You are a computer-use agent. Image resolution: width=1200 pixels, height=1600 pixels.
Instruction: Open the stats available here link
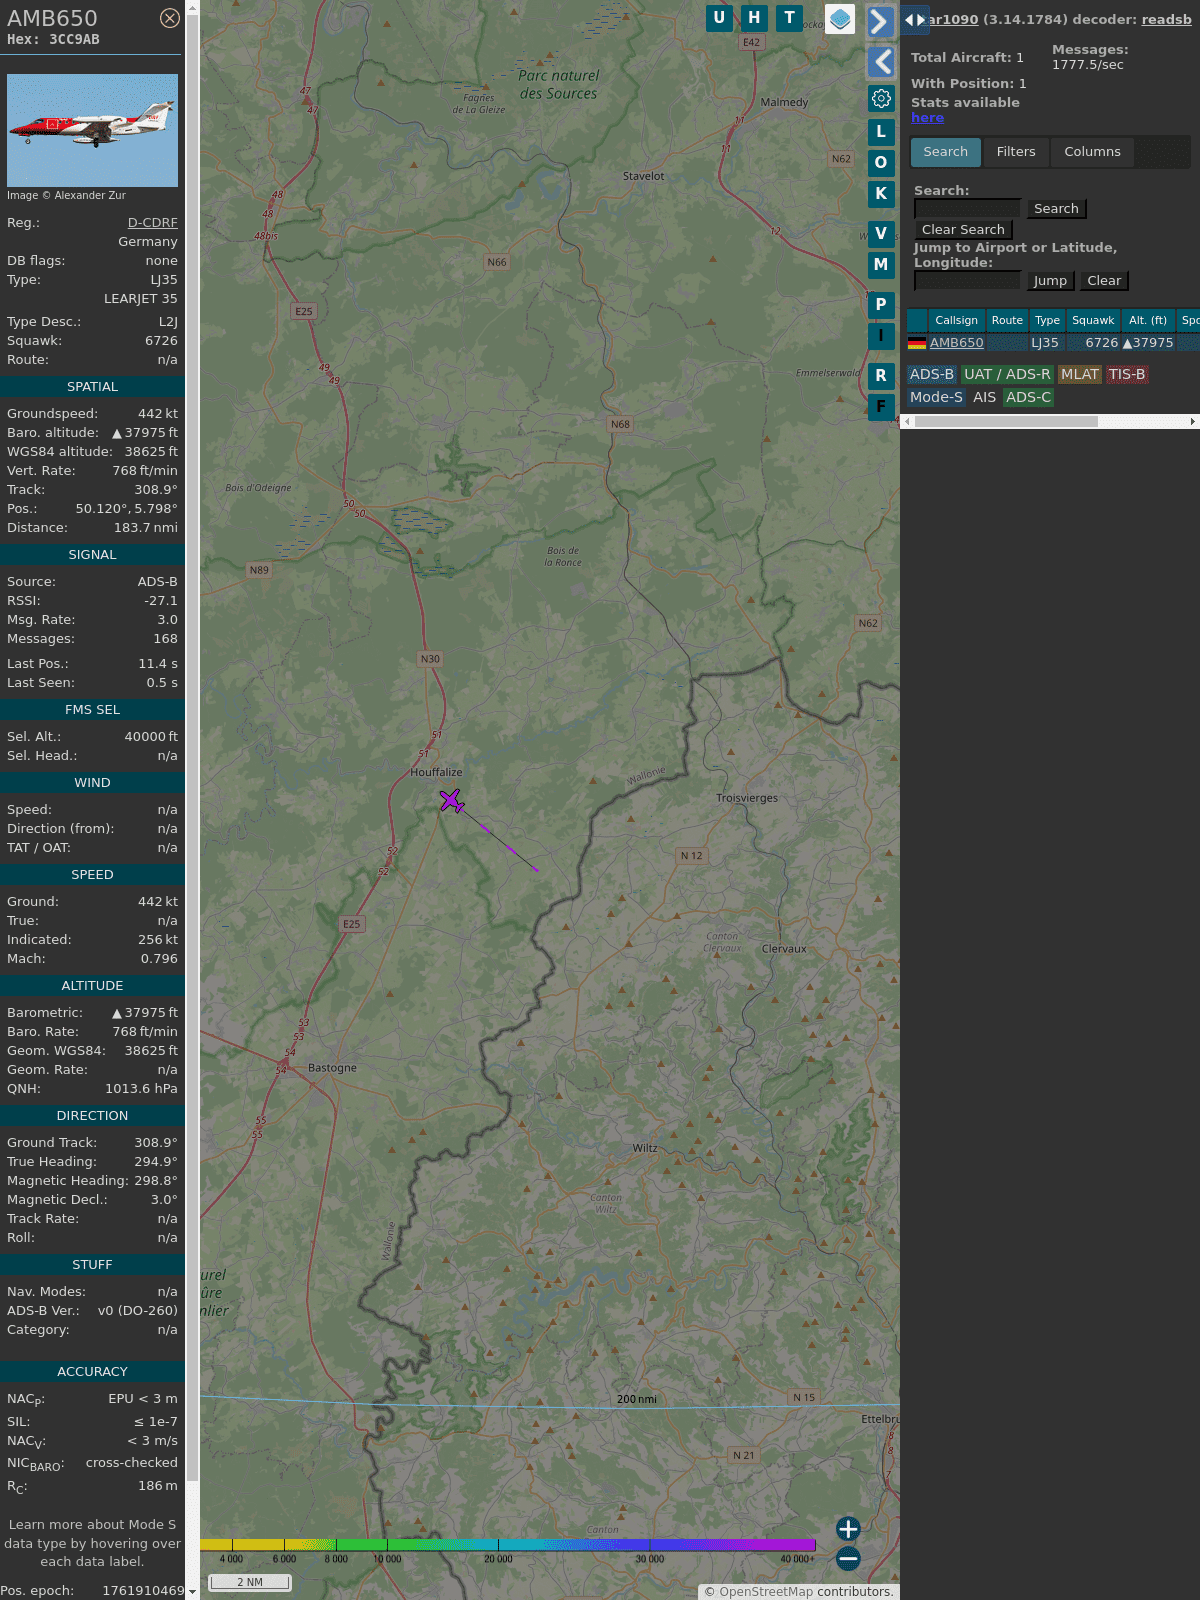click(x=927, y=118)
